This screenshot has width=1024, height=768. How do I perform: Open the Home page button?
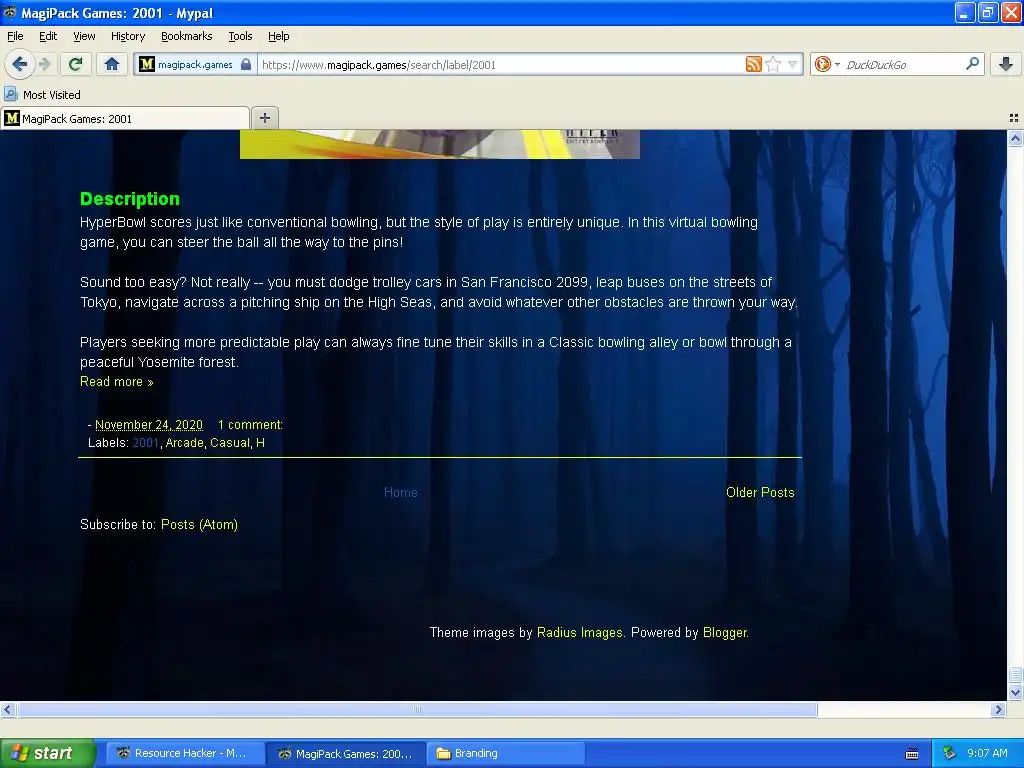click(112, 64)
